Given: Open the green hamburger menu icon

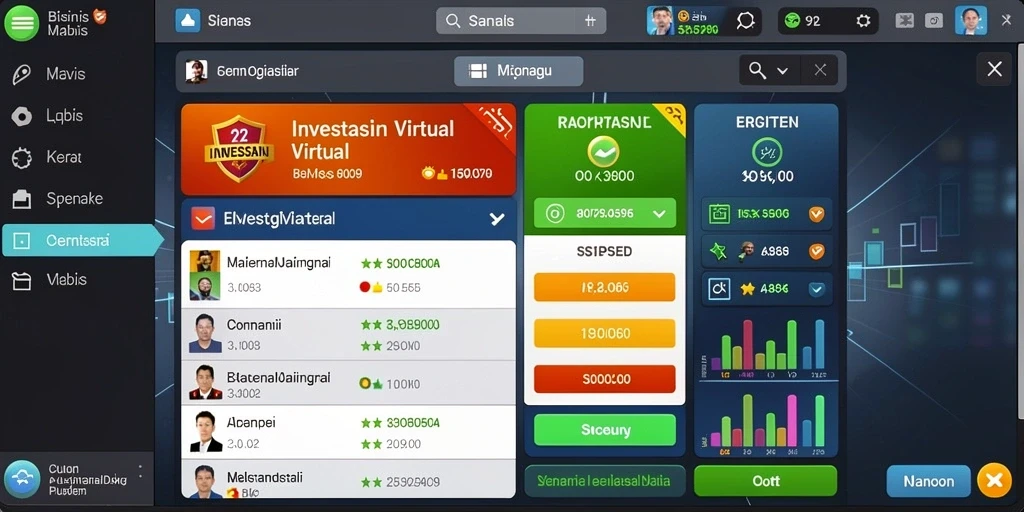Looking at the screenshot, I should pos(22,22).
